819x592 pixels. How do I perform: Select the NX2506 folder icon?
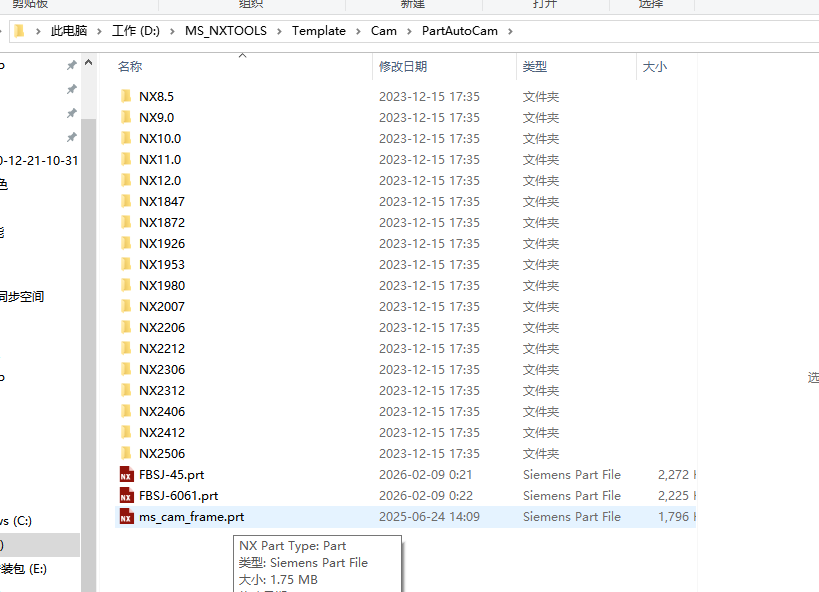126,453
